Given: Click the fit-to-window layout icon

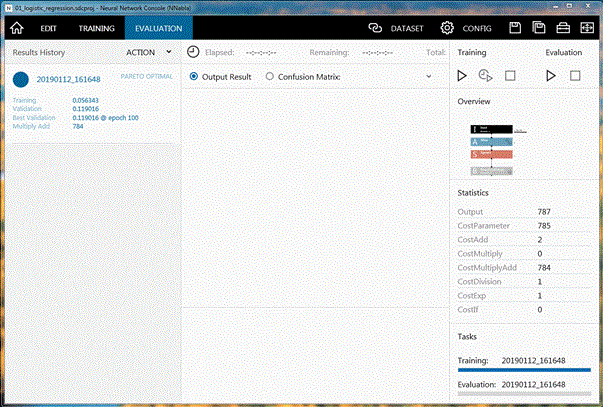Looking at the screenshot, I should point(587,28).
